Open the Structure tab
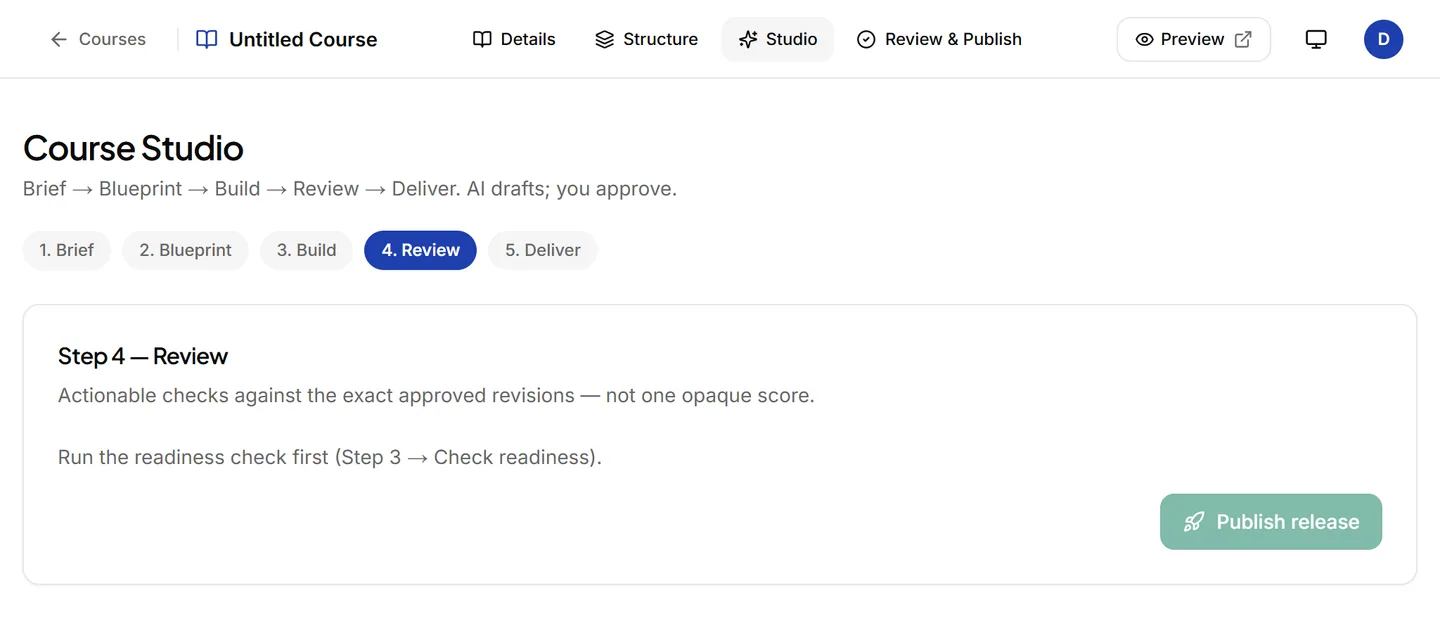The image size is (1440, 630). [647, 39]
